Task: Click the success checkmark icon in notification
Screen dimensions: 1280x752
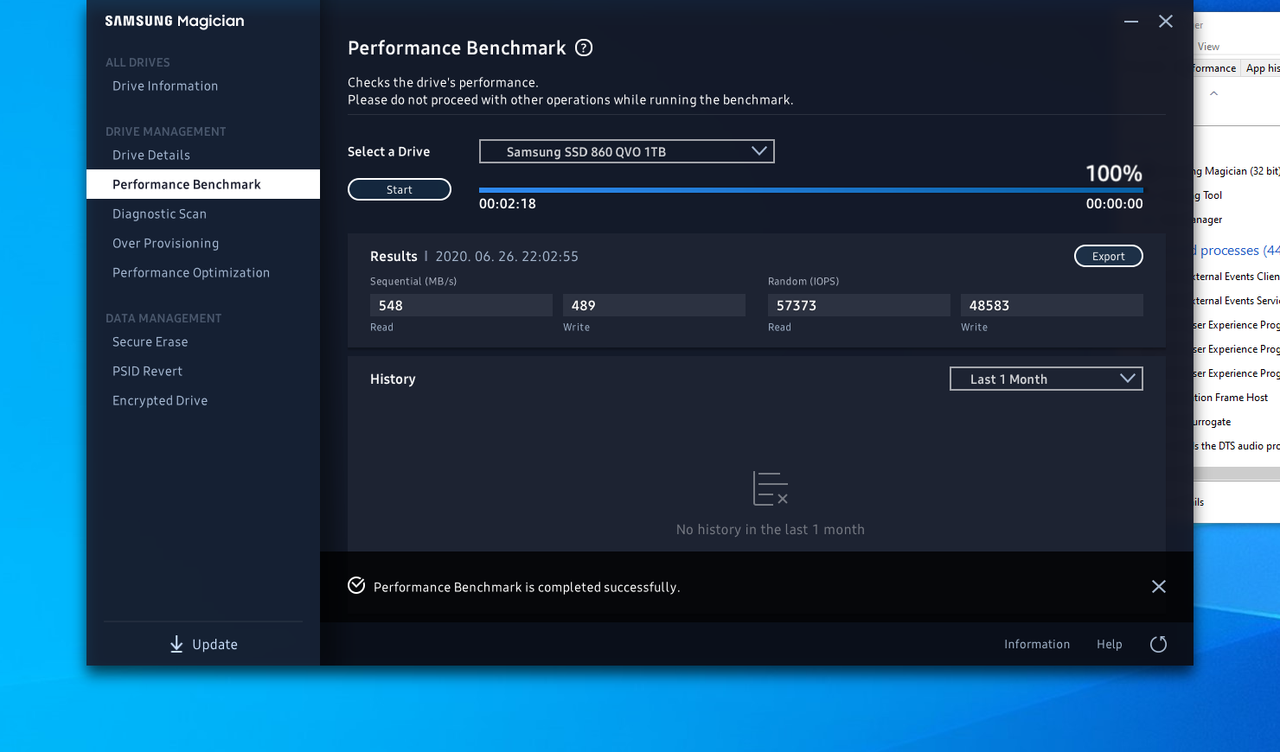Action: tap(356, 585)
